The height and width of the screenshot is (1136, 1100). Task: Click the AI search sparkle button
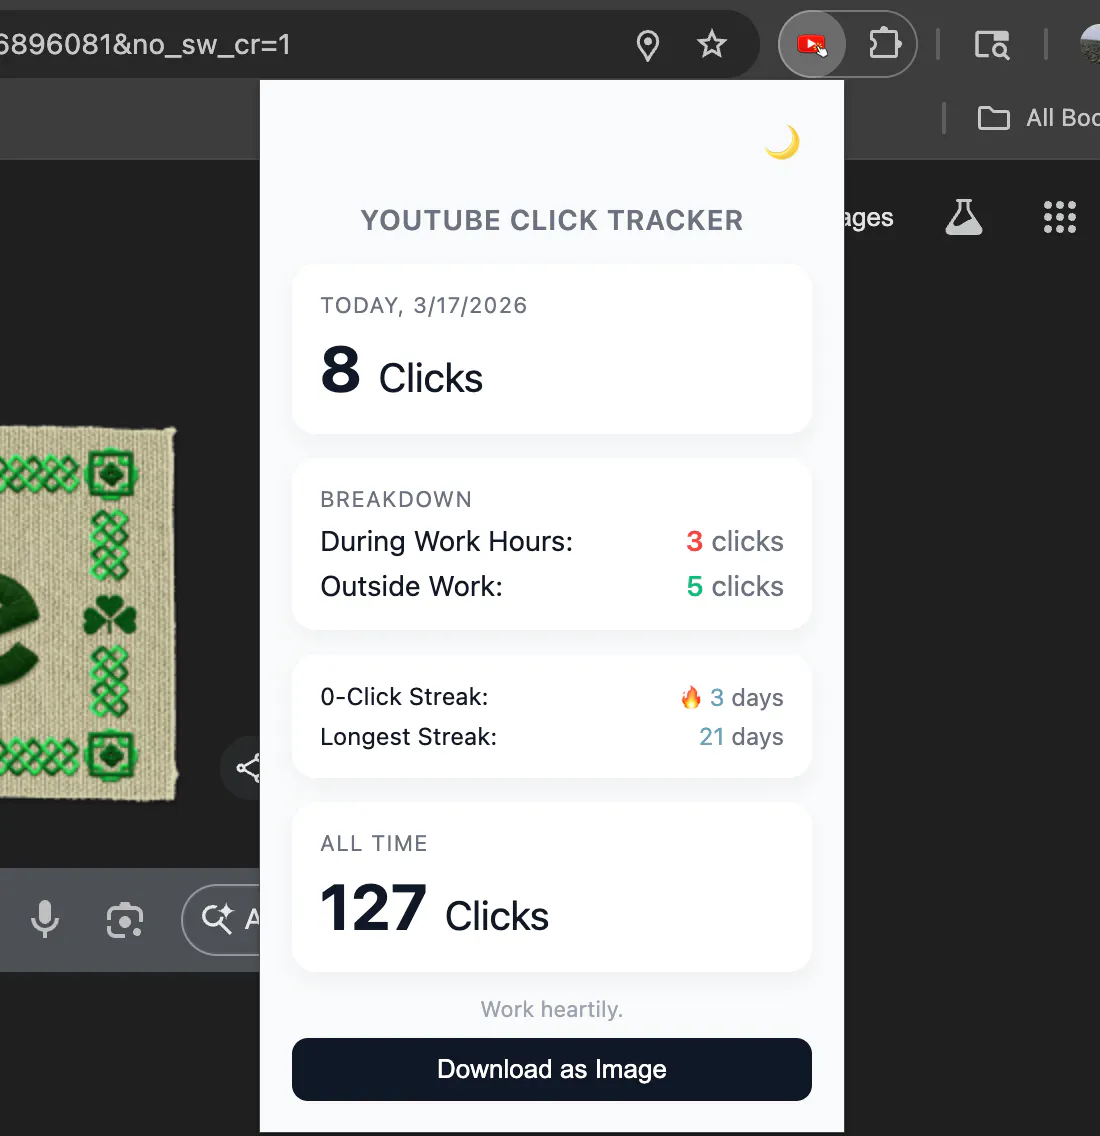pyautogui.click(x=221, y=919)
